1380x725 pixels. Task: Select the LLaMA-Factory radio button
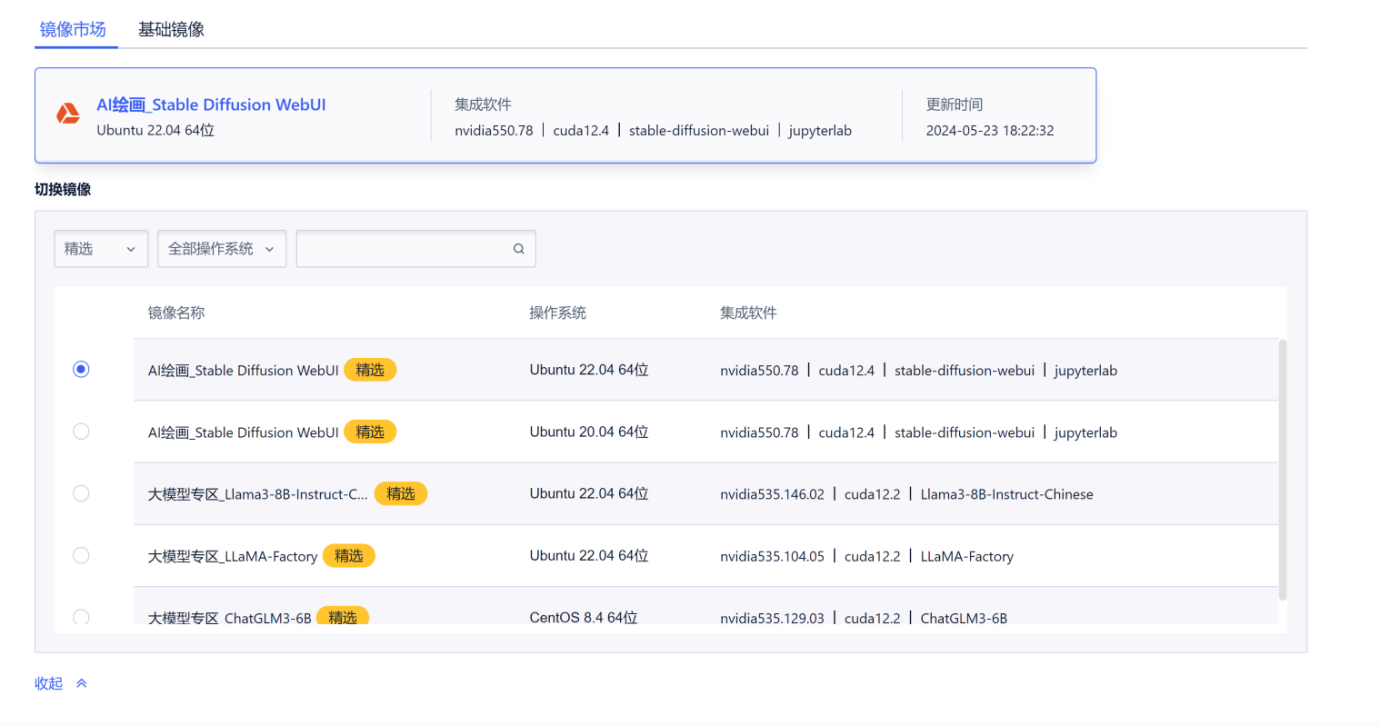[81, 555]
